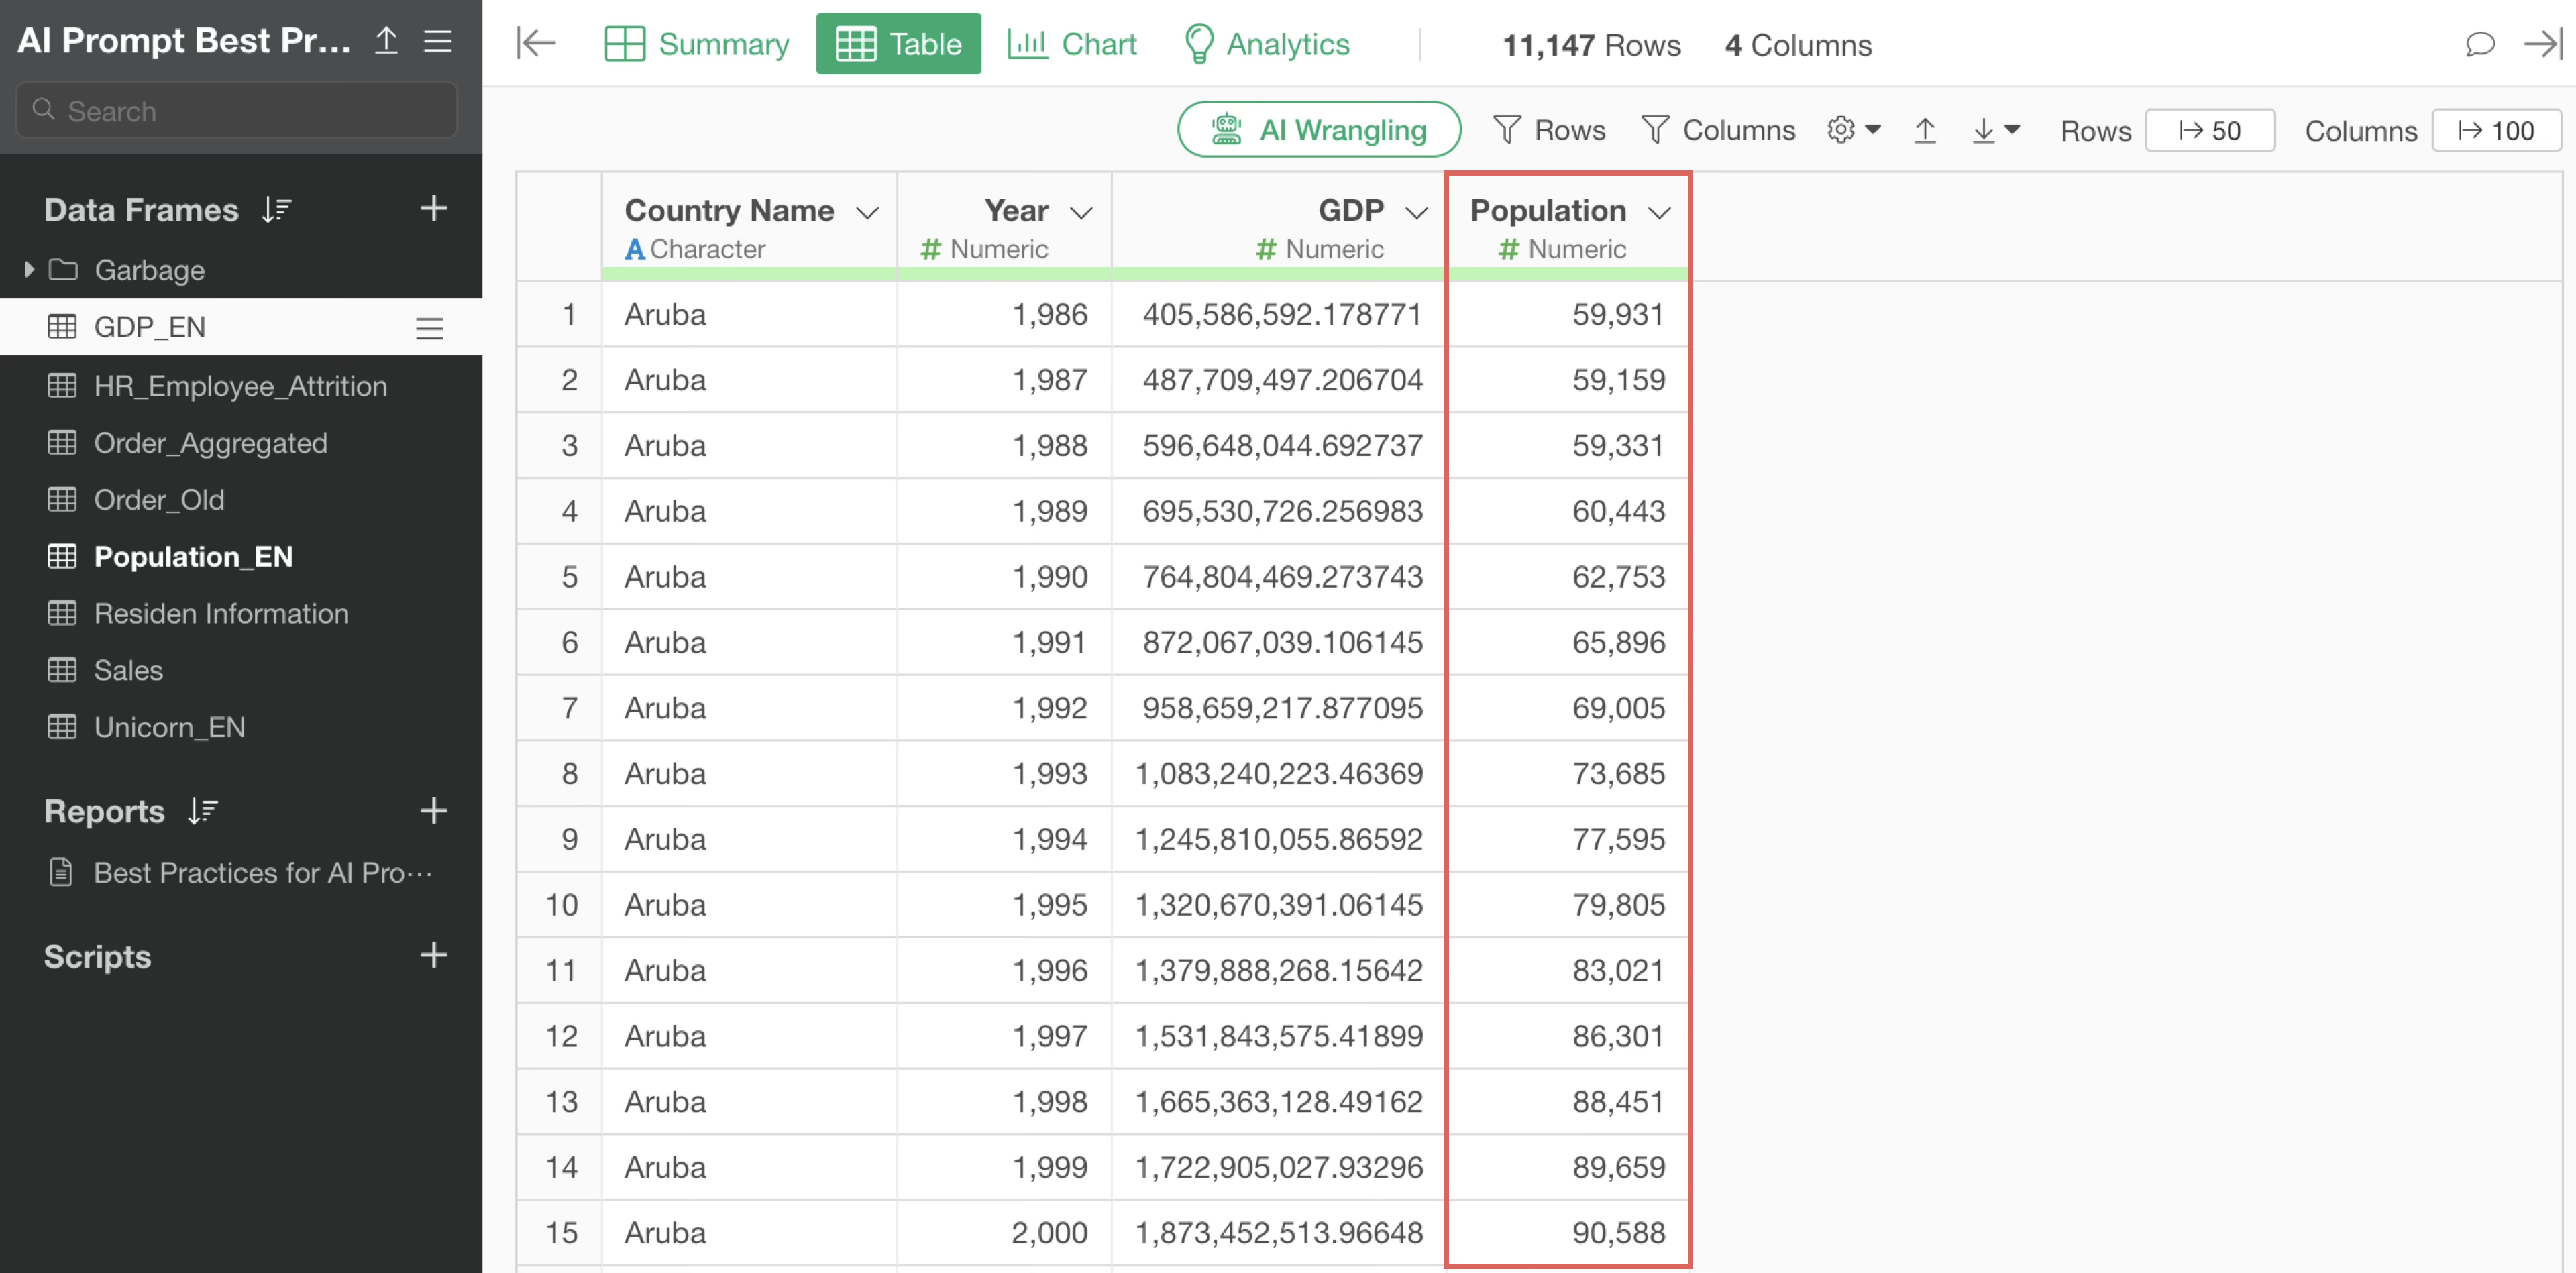Click the AI Wrangling button

(1318, 130)
